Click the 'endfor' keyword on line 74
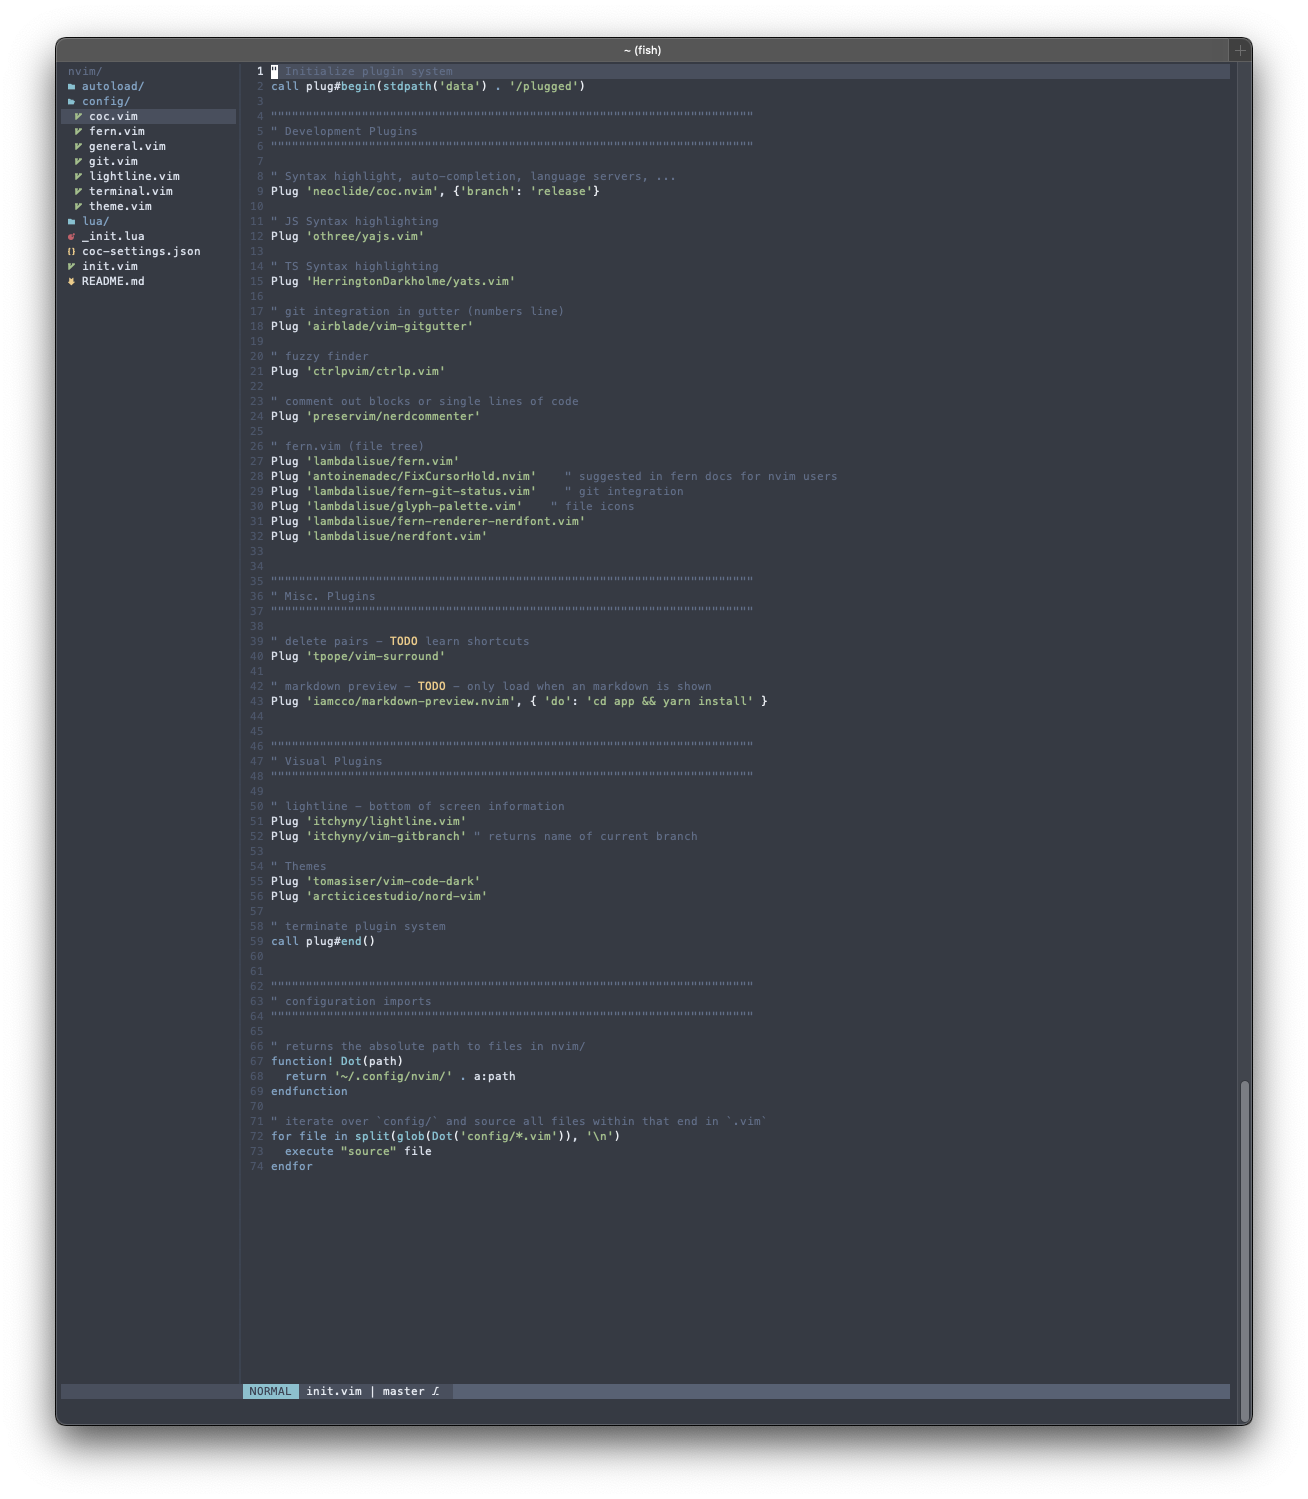The height and width of the screenshot is (1499, 1308). [292, 1166]
